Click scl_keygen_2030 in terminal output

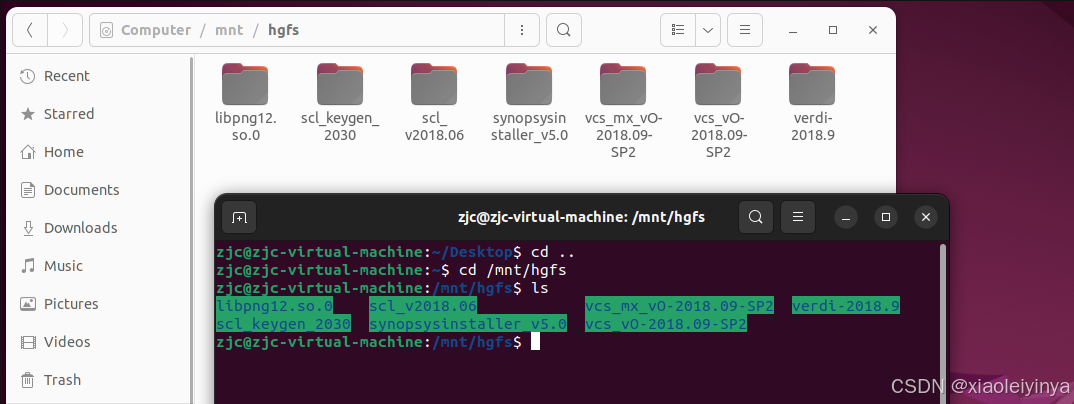coord(284,324)
